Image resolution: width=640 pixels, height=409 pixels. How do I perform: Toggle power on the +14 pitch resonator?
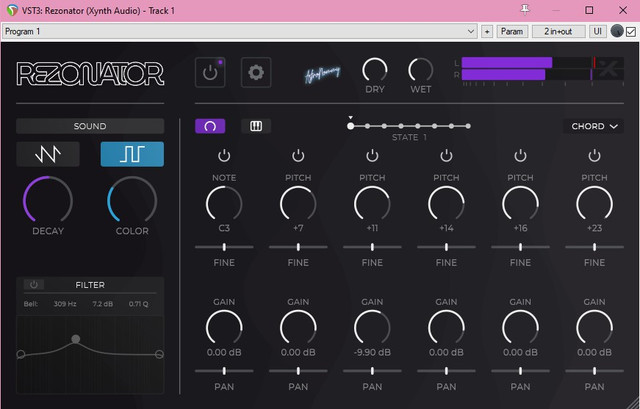[447, 156]
